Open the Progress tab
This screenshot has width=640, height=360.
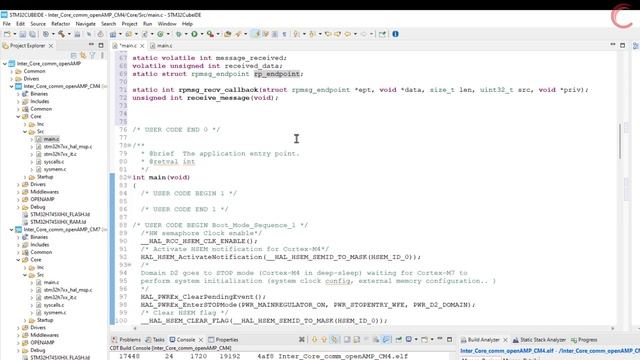(584, 340)
